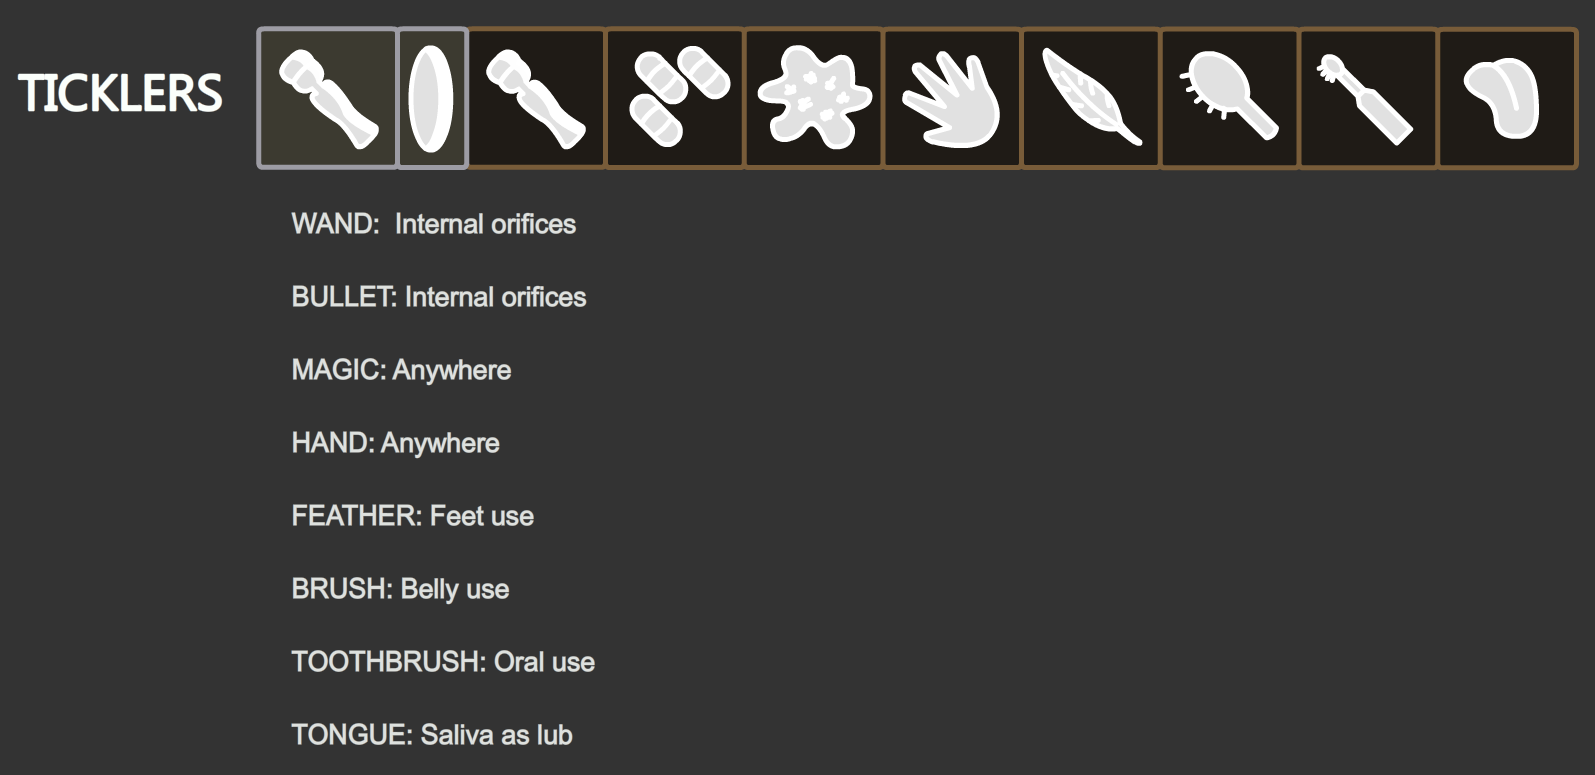The height and width of the screenshot is (775, 1595).
Task: Click the highlighted wand icon in the gray-bordered slot
Action: [x=328, y=98]
